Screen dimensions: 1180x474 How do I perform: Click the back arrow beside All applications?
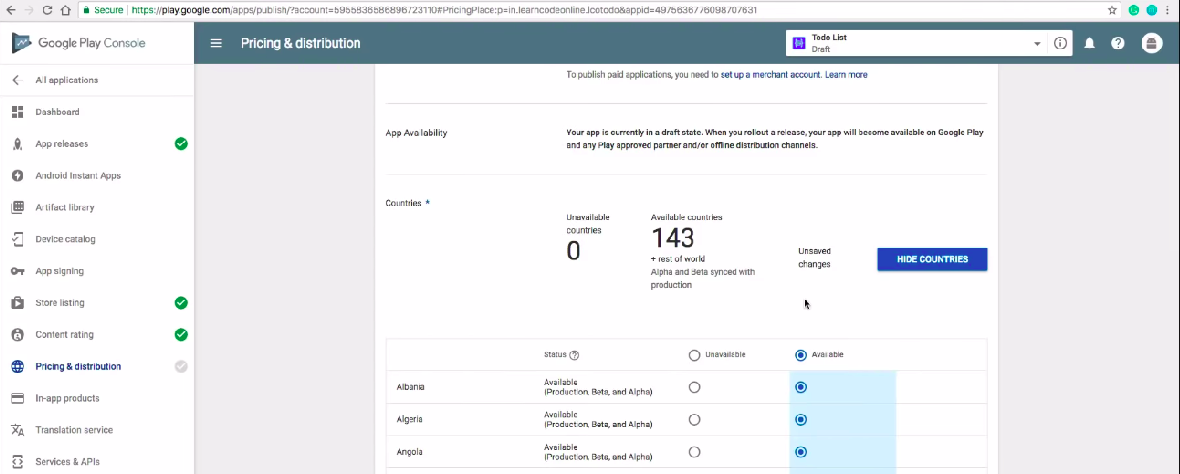pyautogui.click(x=16, y=80)
